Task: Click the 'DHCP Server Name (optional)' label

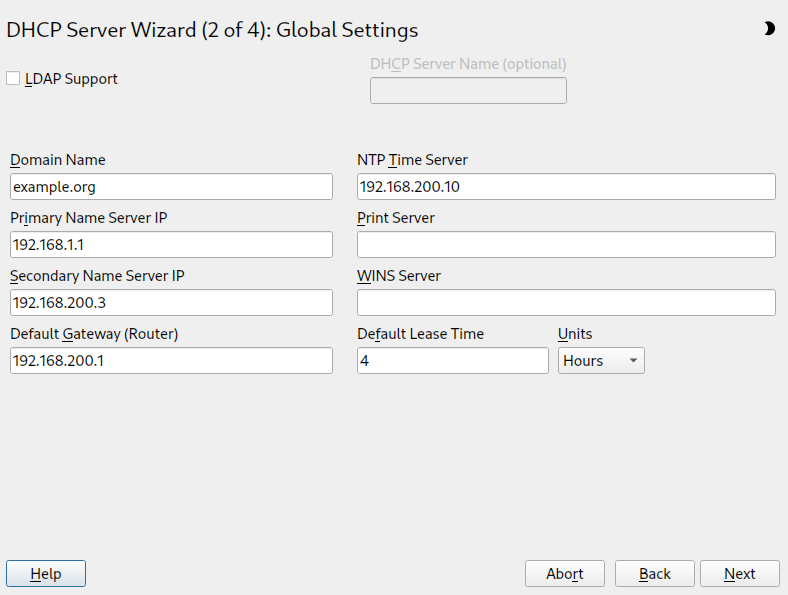Action: click(x=468, y=64)
